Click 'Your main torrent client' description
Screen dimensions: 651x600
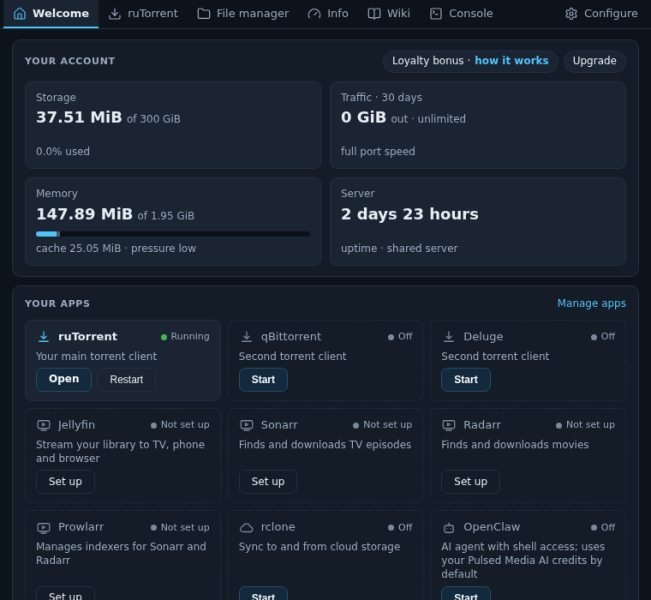[x=96, y=356]
